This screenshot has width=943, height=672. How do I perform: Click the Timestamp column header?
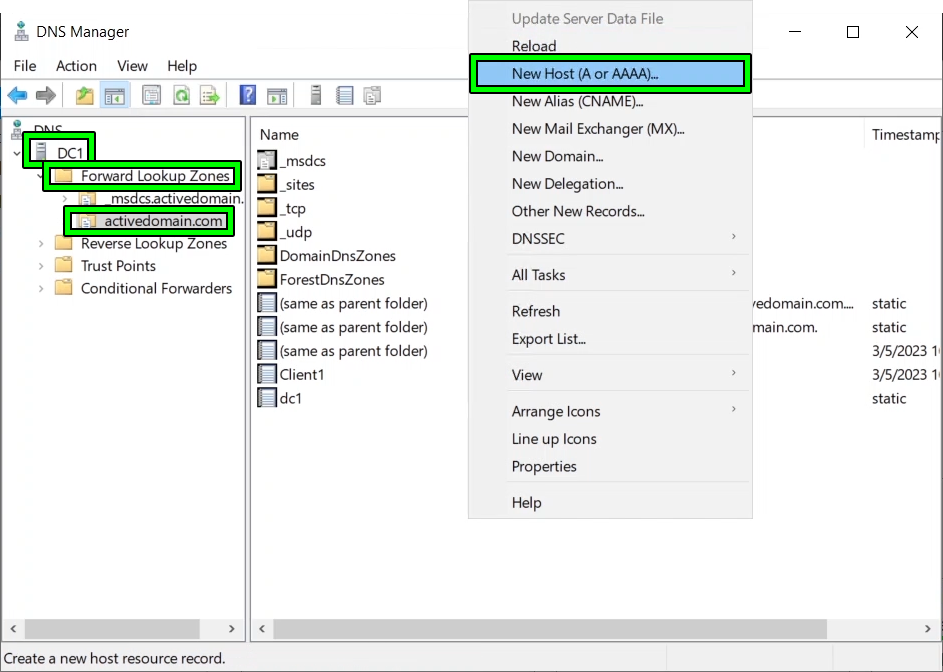coord(904,135)
